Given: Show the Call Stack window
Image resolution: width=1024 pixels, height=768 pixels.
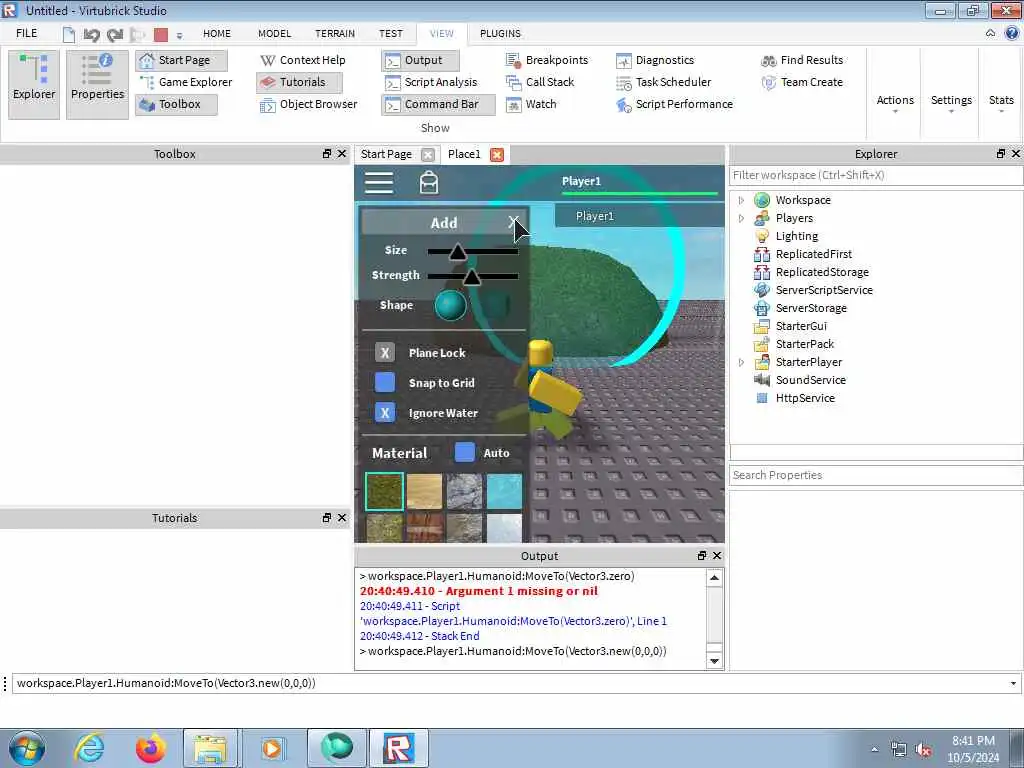Looking at the screenshot, I should coord(540,82).
